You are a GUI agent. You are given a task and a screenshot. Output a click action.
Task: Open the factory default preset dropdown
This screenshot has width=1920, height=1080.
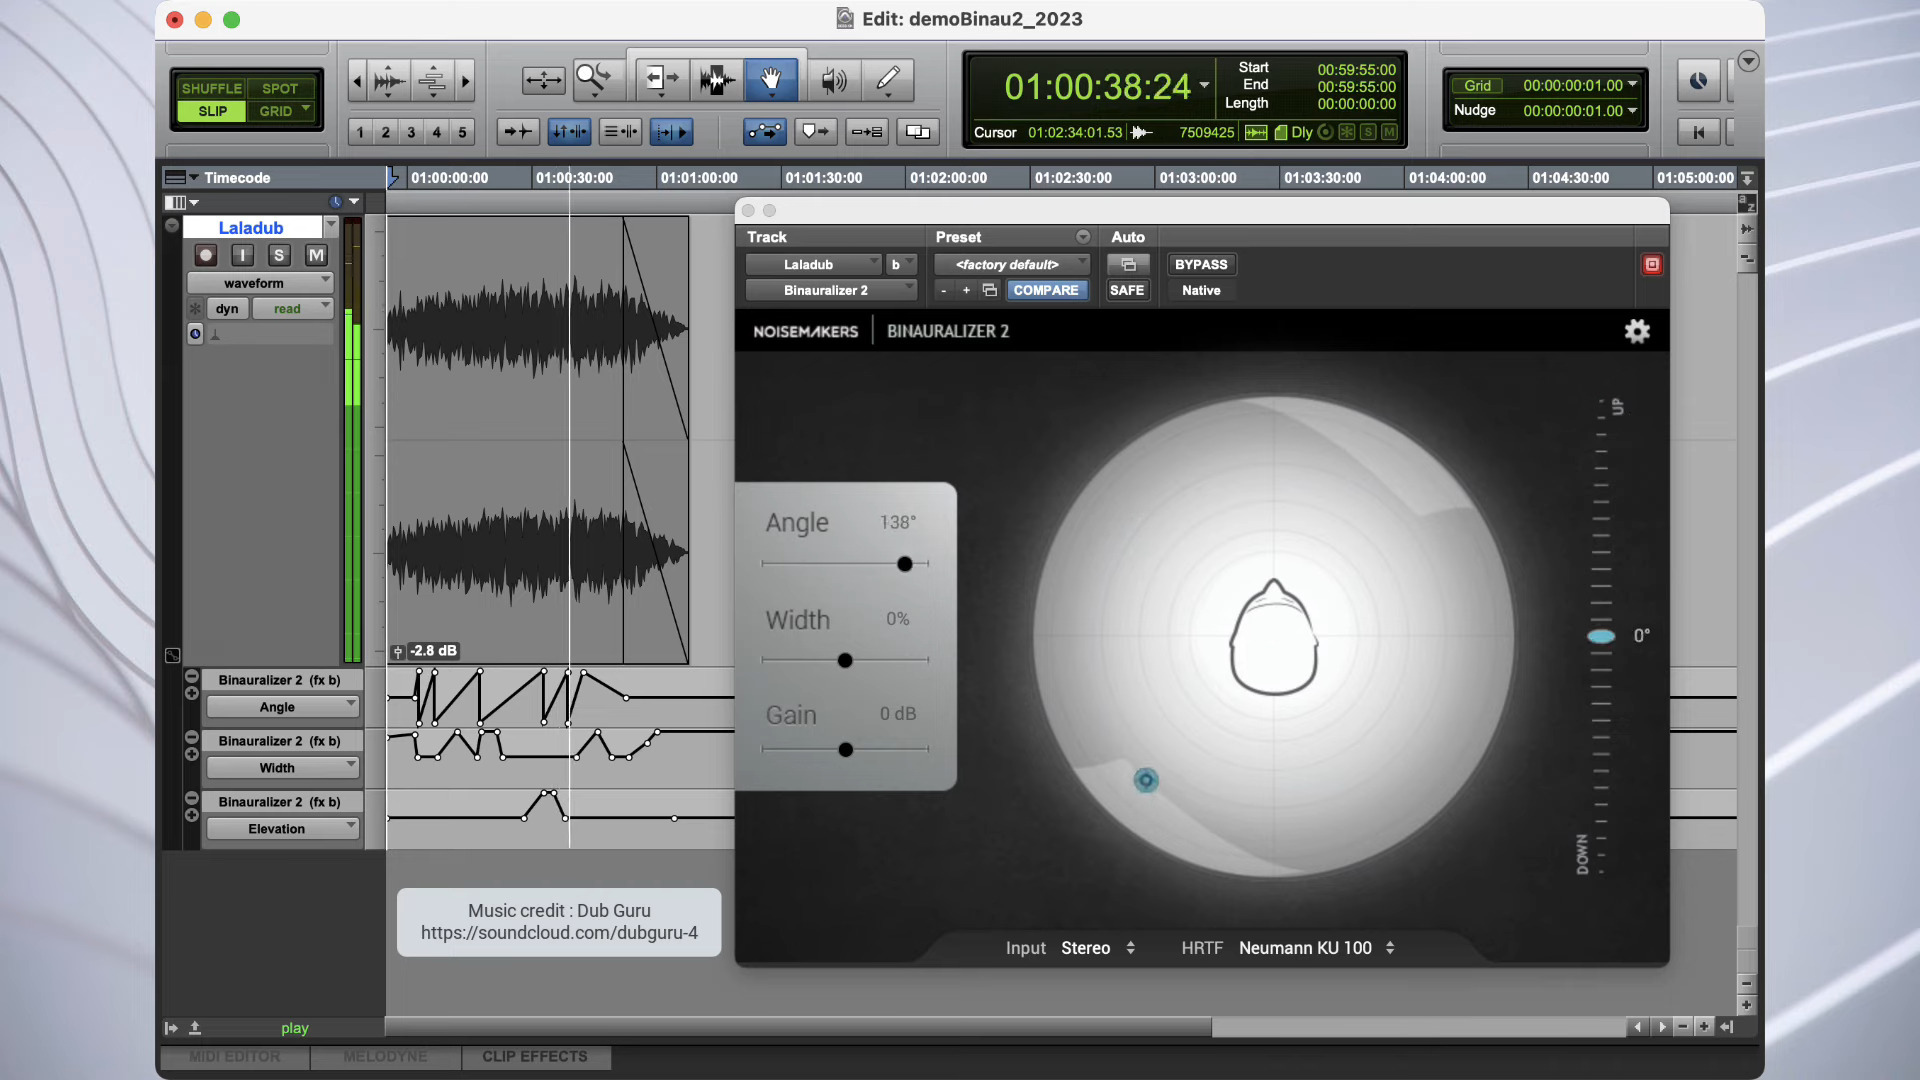click(1010, 264)
